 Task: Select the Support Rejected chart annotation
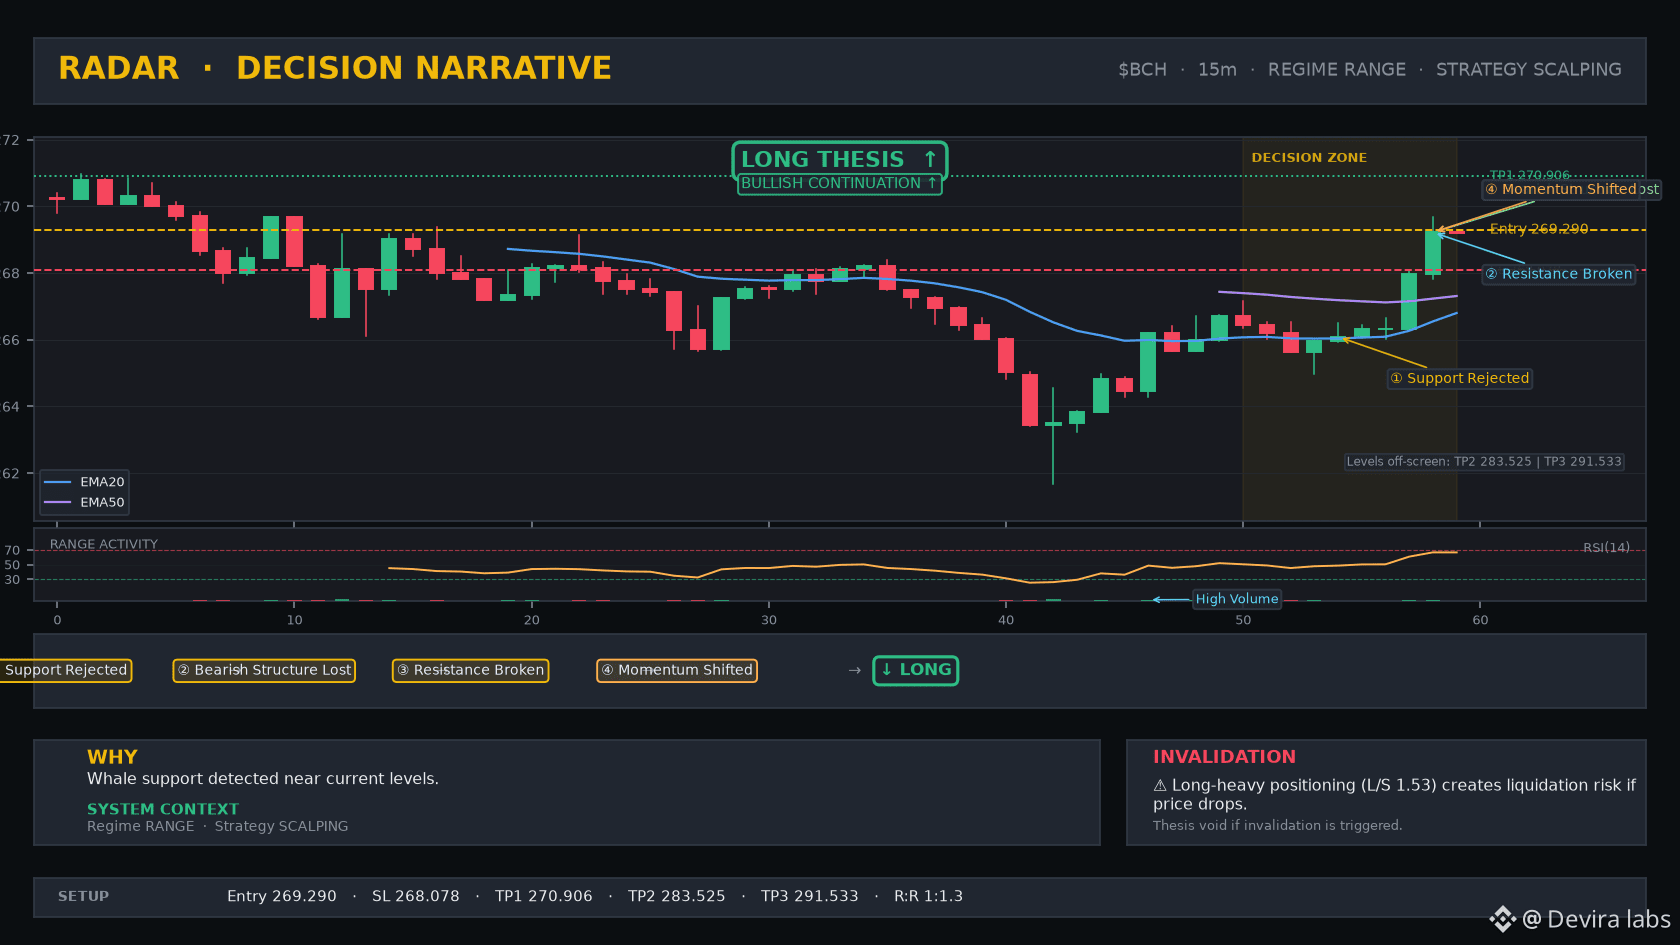[x=1460, y=378]
